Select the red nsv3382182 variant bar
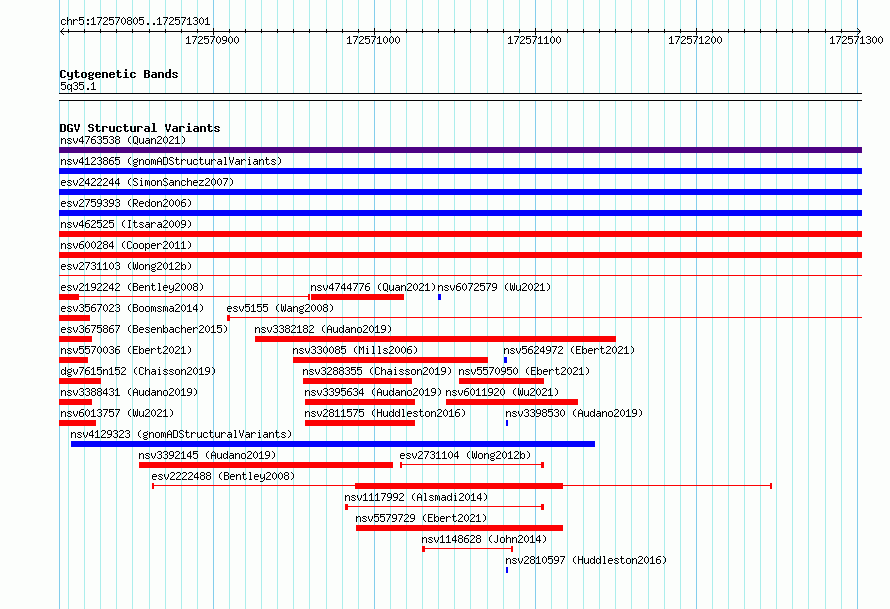The image size is (890, 609). (435, 339)
